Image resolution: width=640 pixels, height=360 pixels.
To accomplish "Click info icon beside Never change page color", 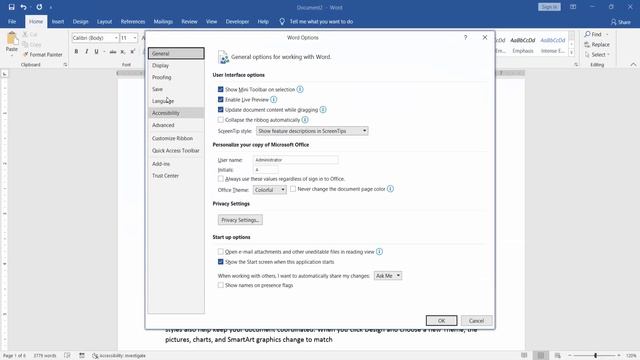I will point(390,189).
